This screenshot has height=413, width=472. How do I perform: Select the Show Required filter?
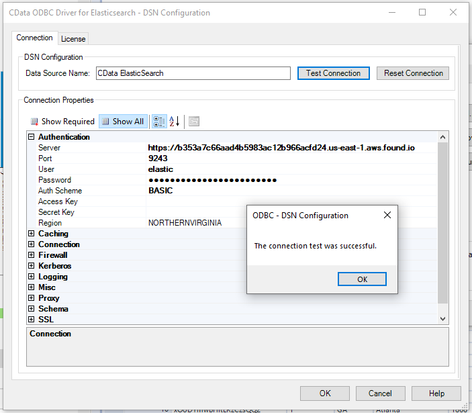63,121
